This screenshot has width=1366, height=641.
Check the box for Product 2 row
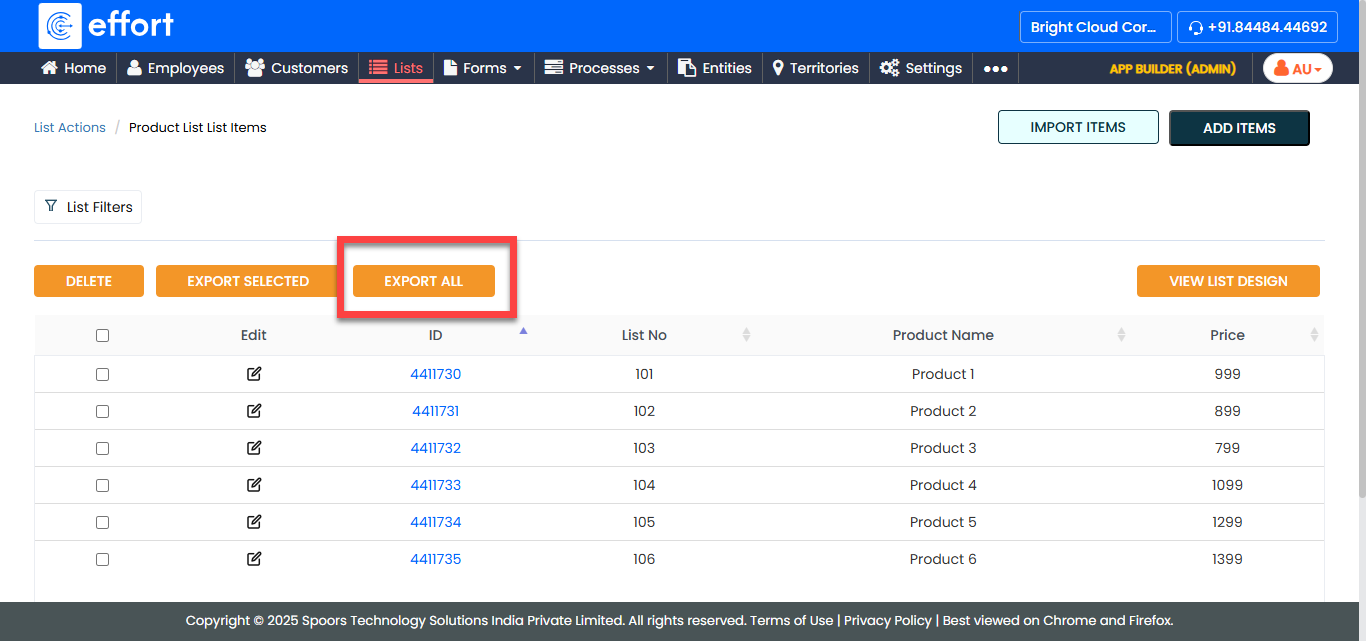coord(102,411)
